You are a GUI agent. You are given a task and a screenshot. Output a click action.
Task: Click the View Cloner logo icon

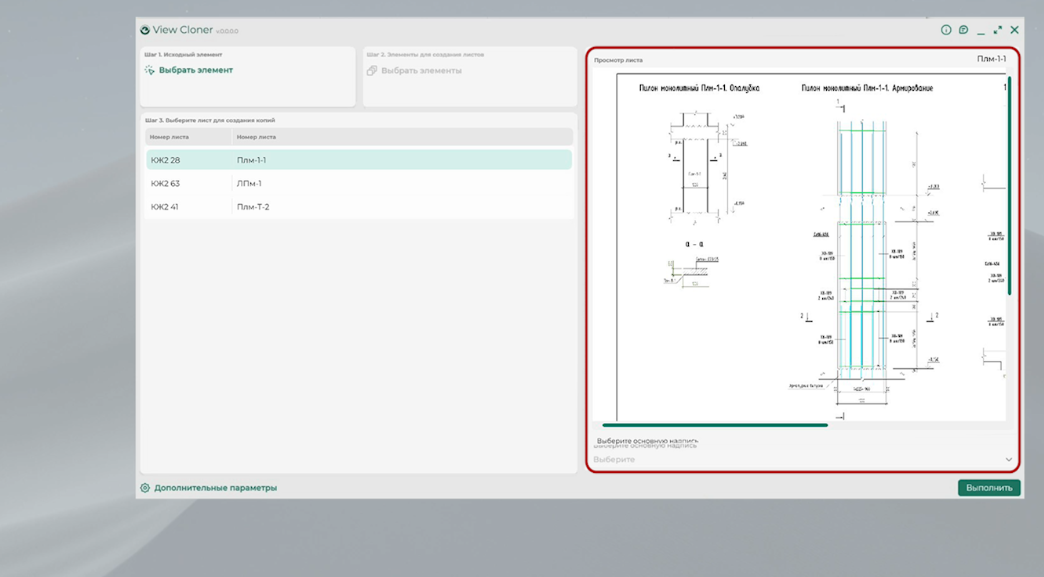point(146,30)
